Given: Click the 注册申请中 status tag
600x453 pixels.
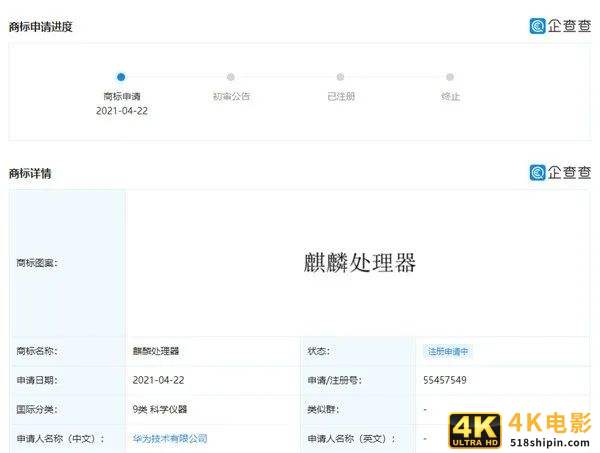Looking at the screenshot, I should (448, 351).
